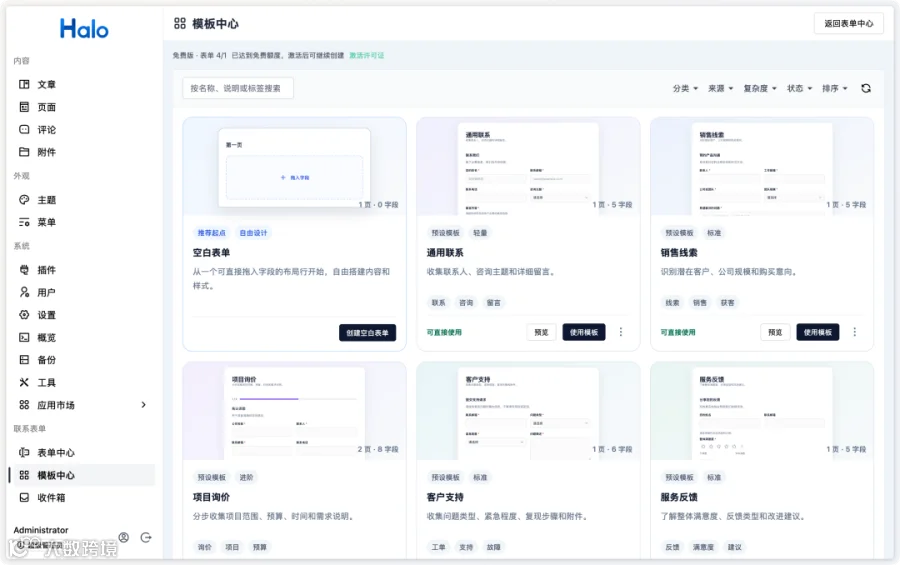
Task: Open the 分类 filter dropdown
Action: click(685, 88)
